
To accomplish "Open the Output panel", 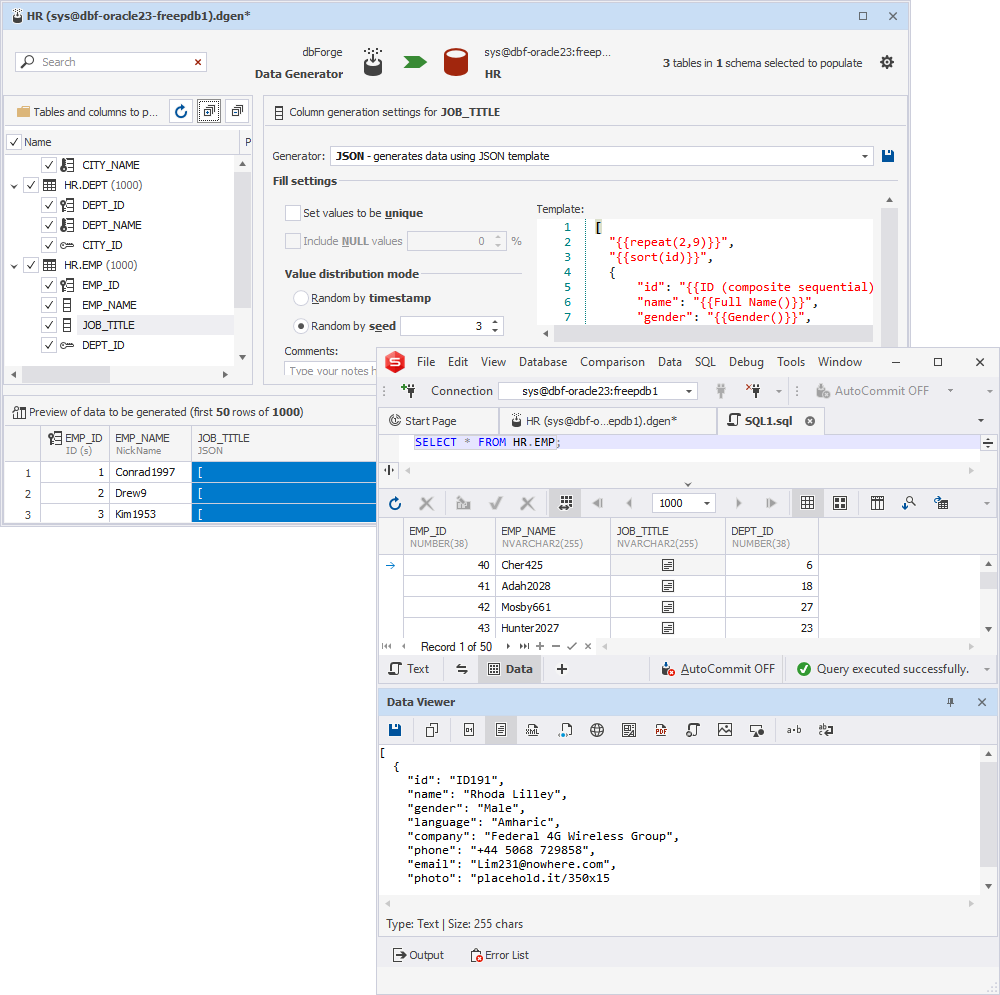I will 418,955.
